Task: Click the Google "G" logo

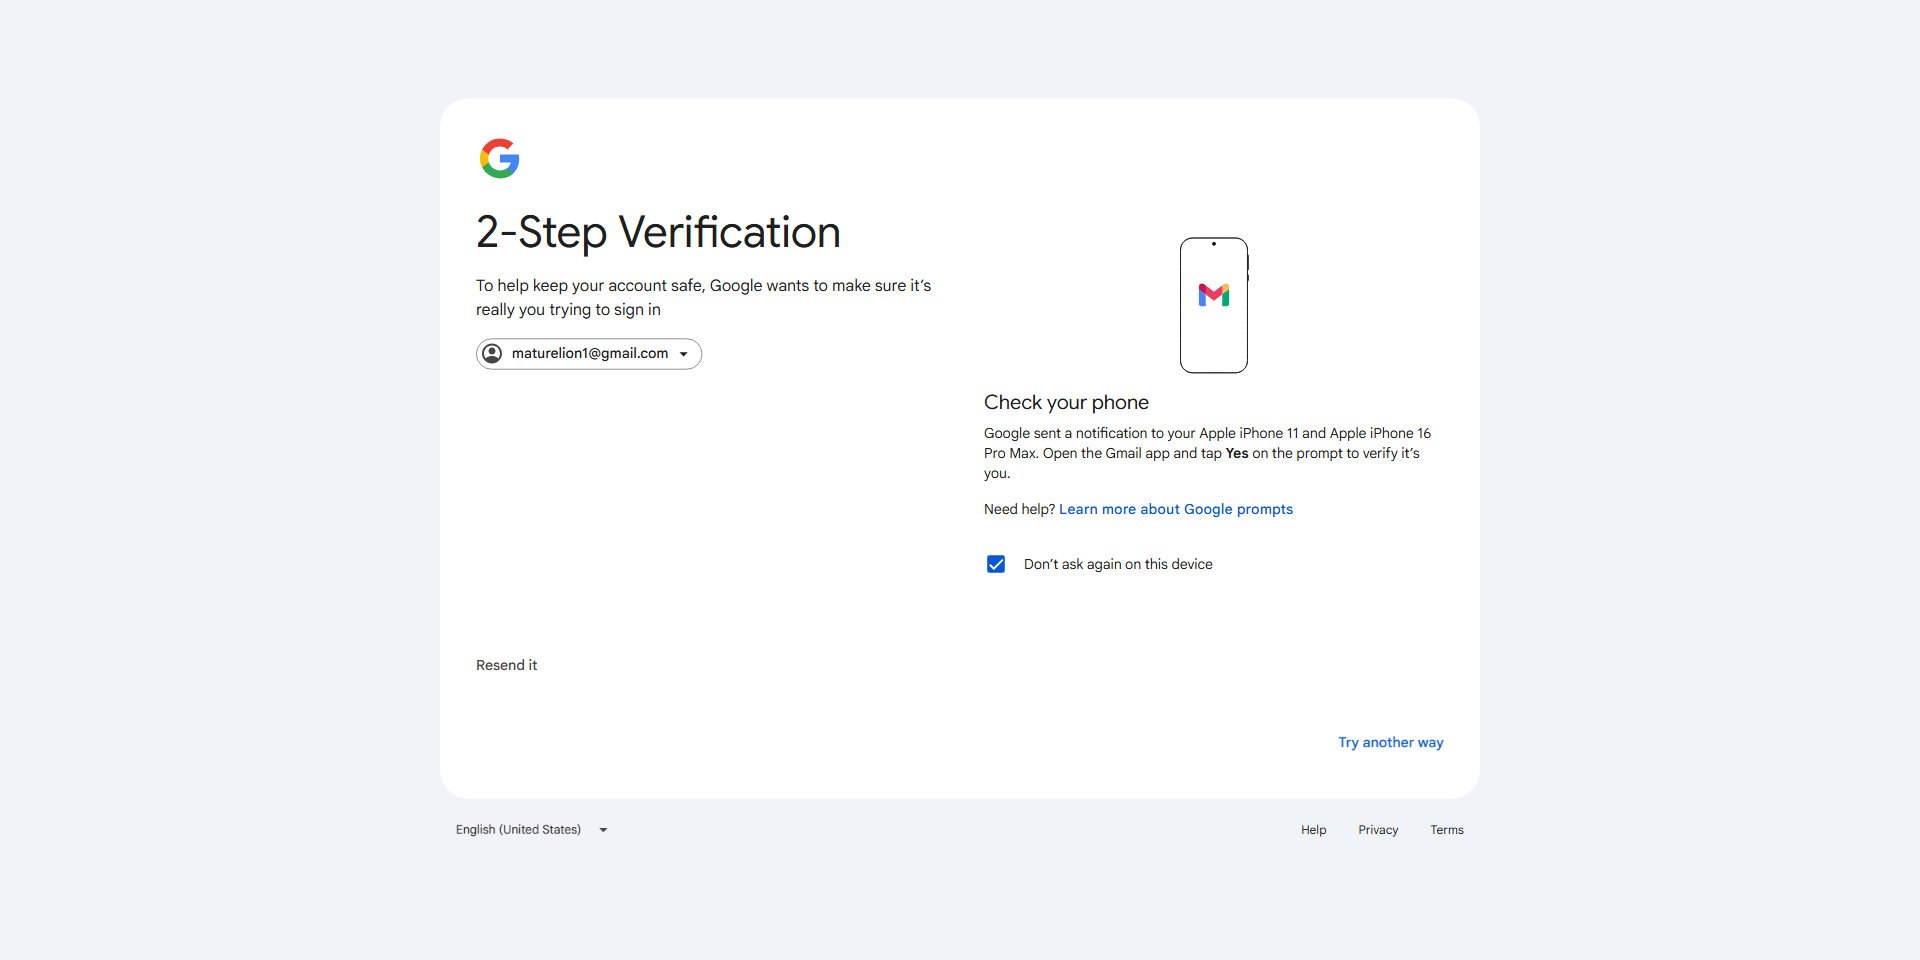Action: pos(499,158)
